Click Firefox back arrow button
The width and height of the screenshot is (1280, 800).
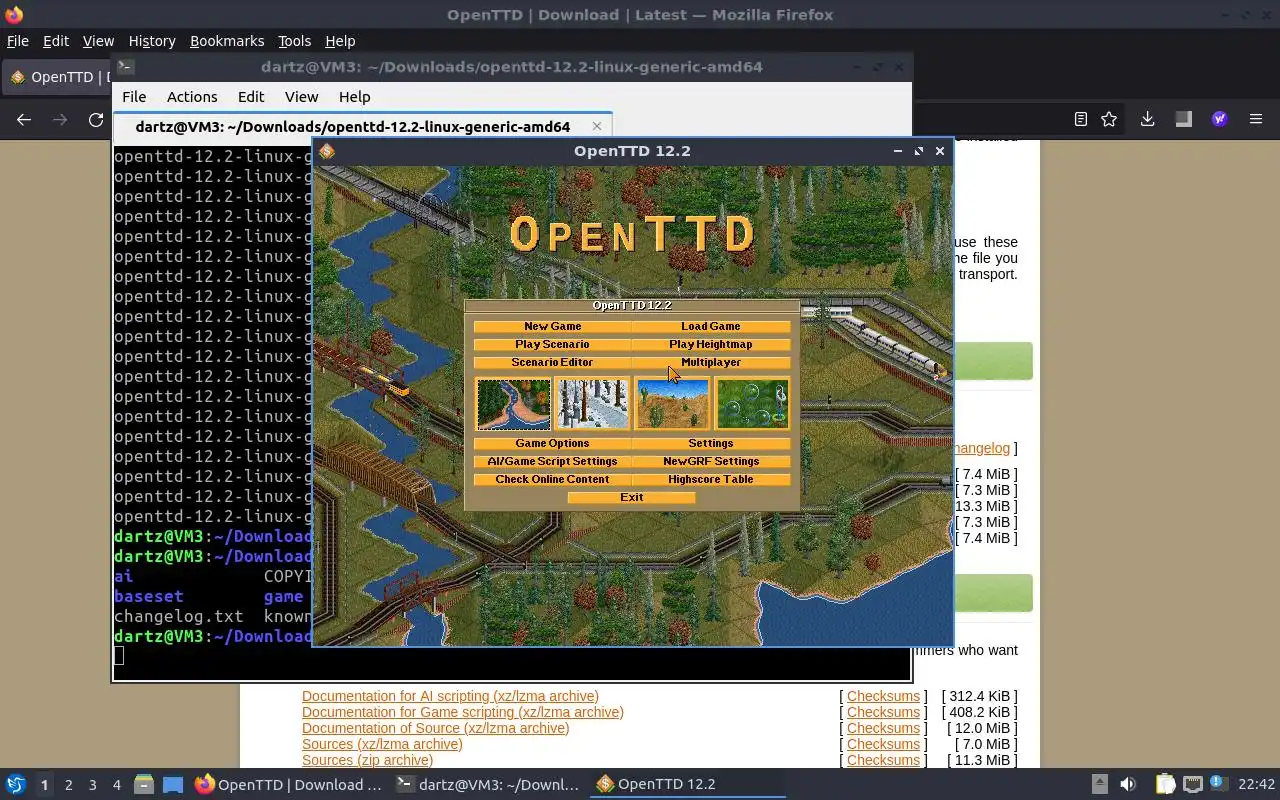point(24,120)
